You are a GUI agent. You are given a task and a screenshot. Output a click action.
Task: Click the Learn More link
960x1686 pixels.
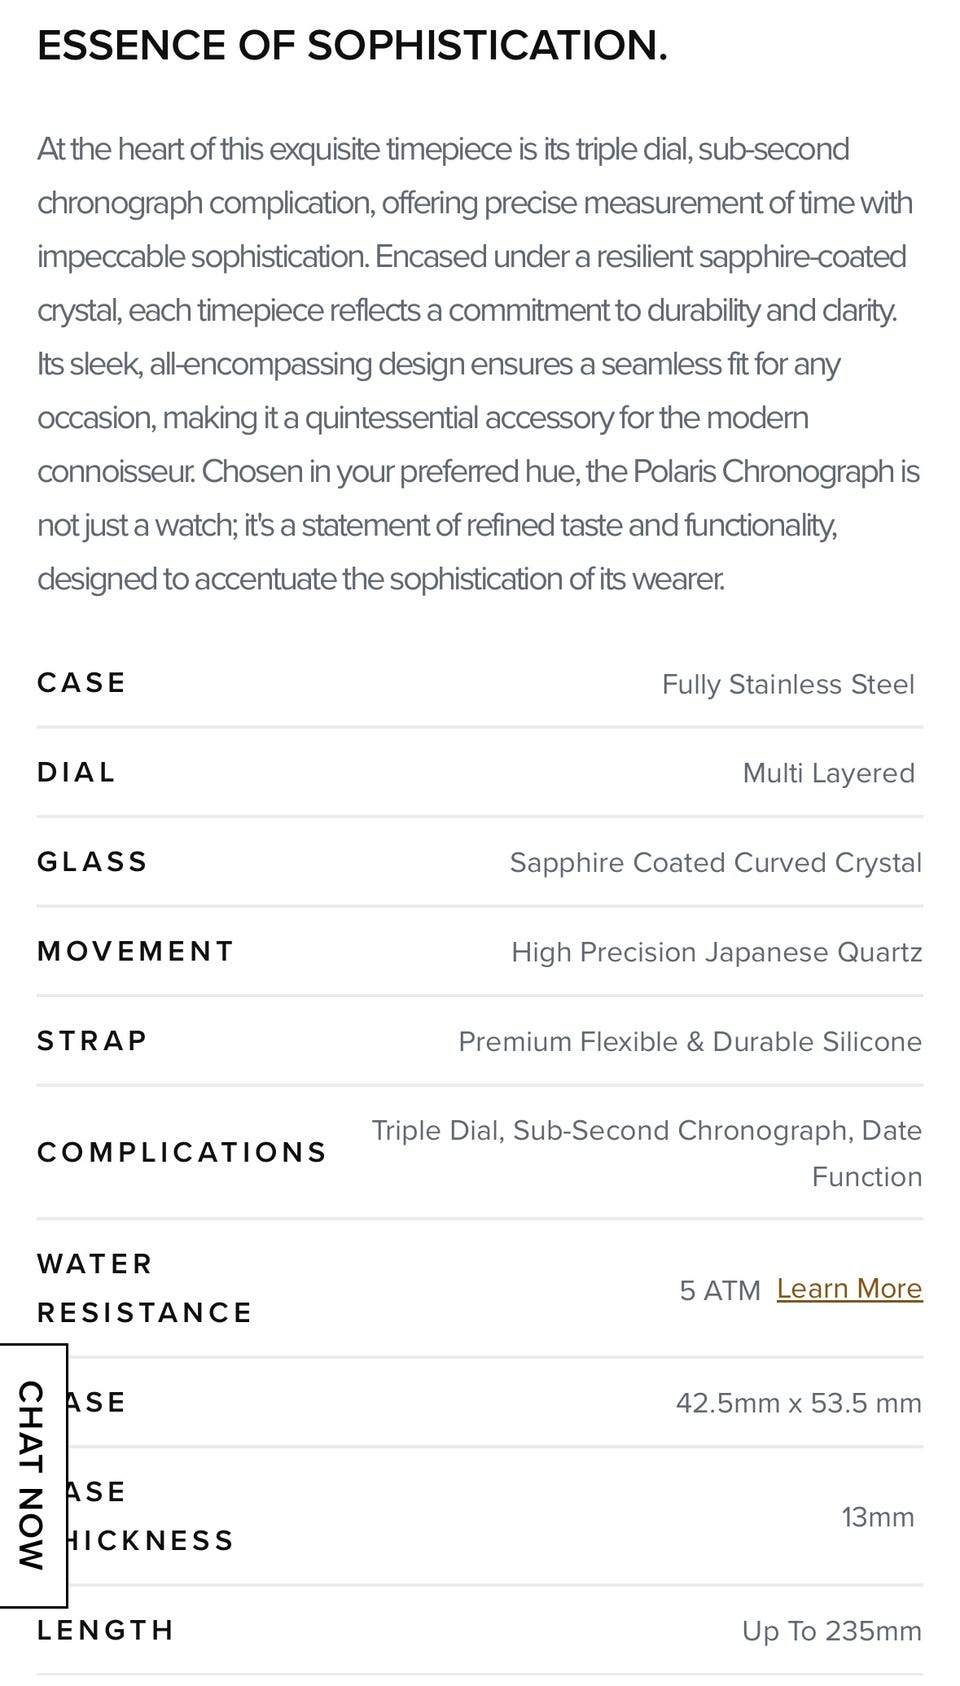849,1289
